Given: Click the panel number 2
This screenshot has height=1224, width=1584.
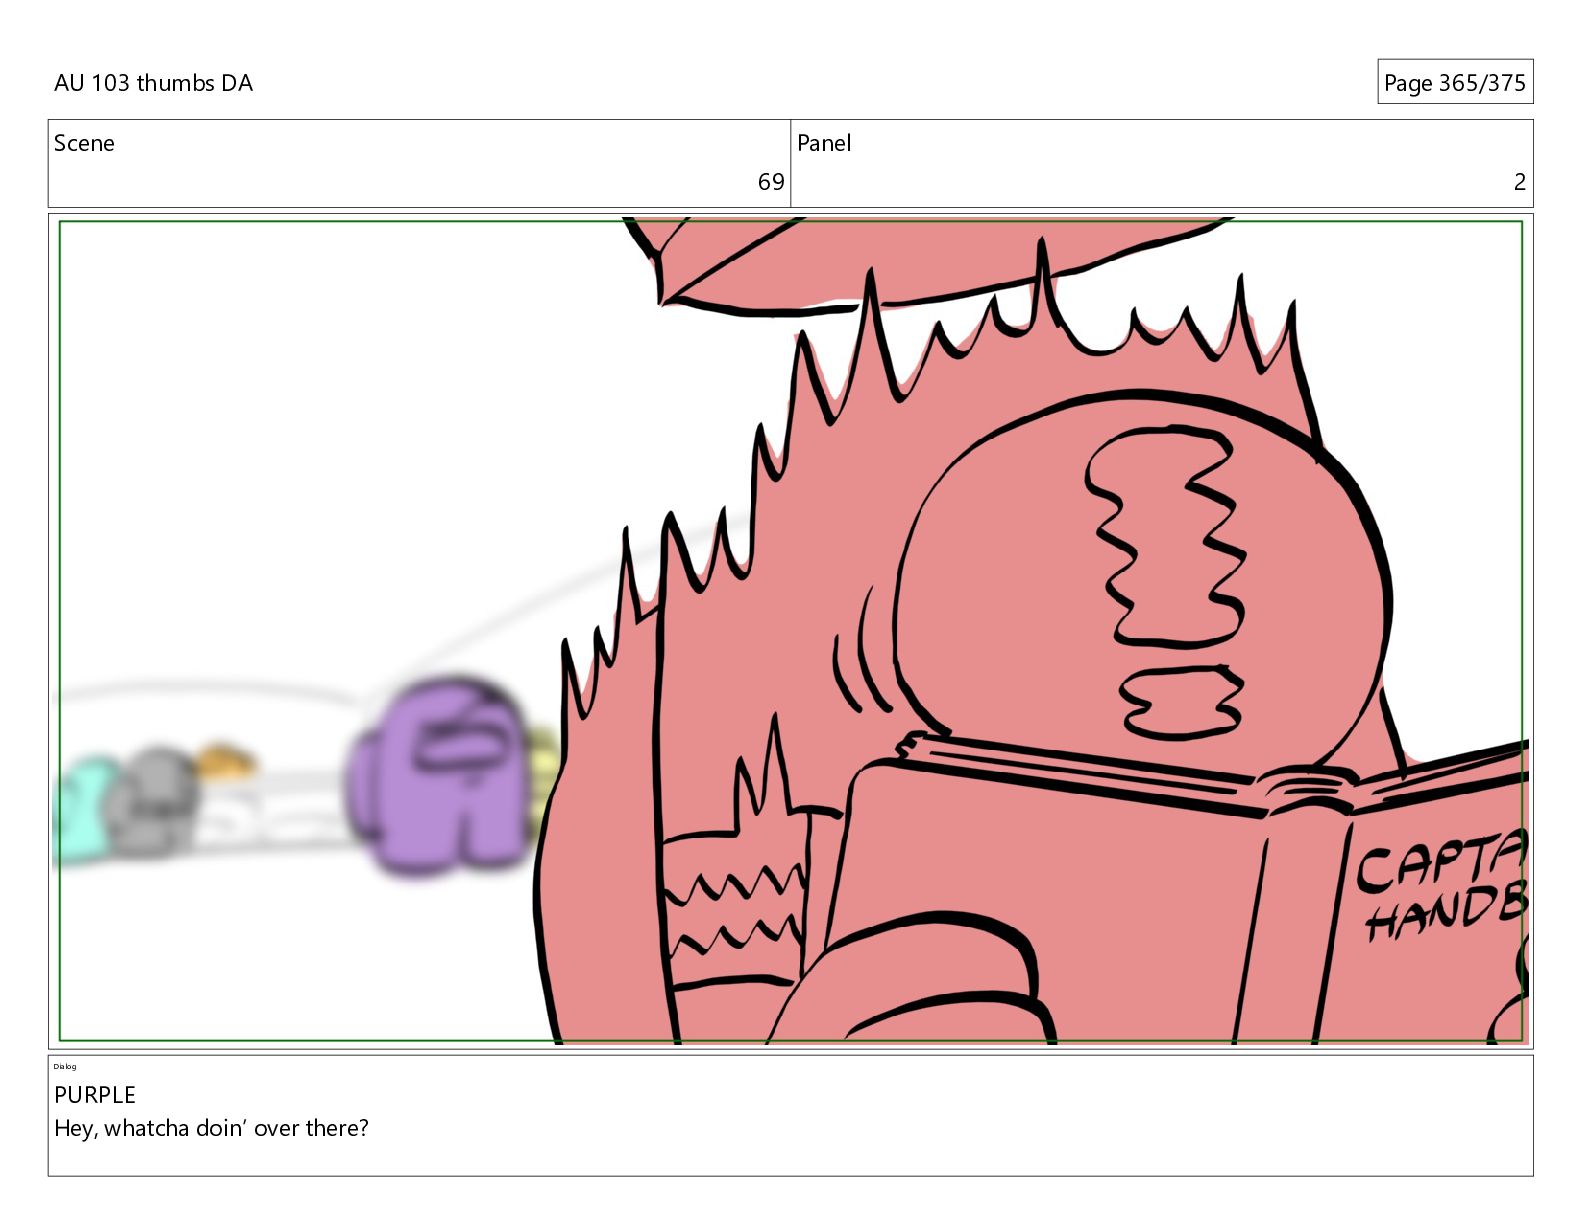Looking at the screenshot, I should coord(1519,181).
